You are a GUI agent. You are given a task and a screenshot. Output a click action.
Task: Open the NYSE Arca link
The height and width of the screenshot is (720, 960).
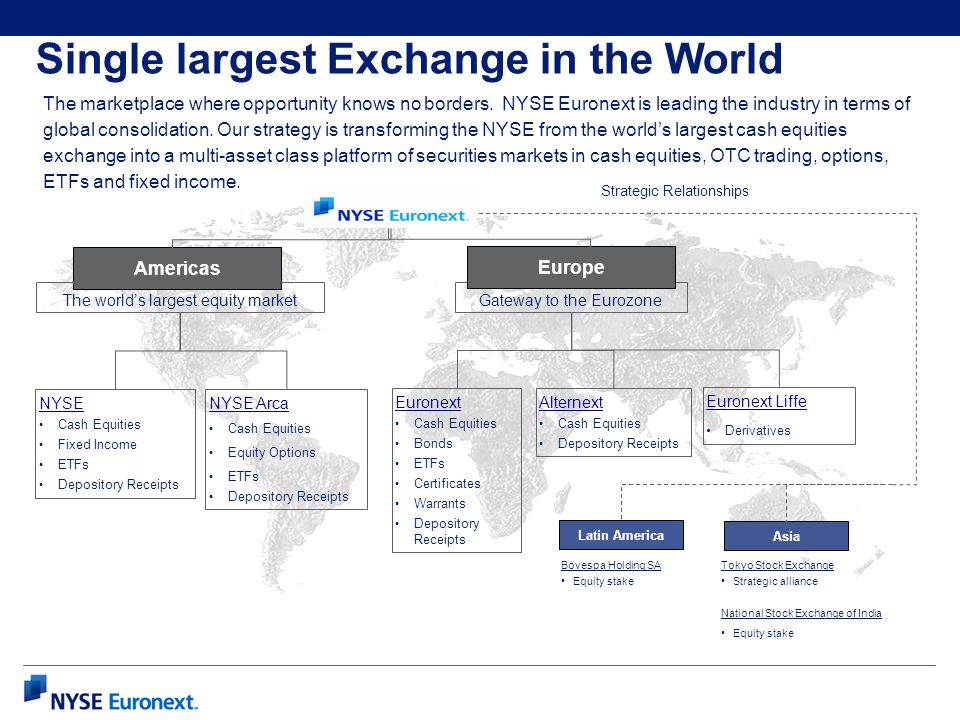tap(249, 403)
